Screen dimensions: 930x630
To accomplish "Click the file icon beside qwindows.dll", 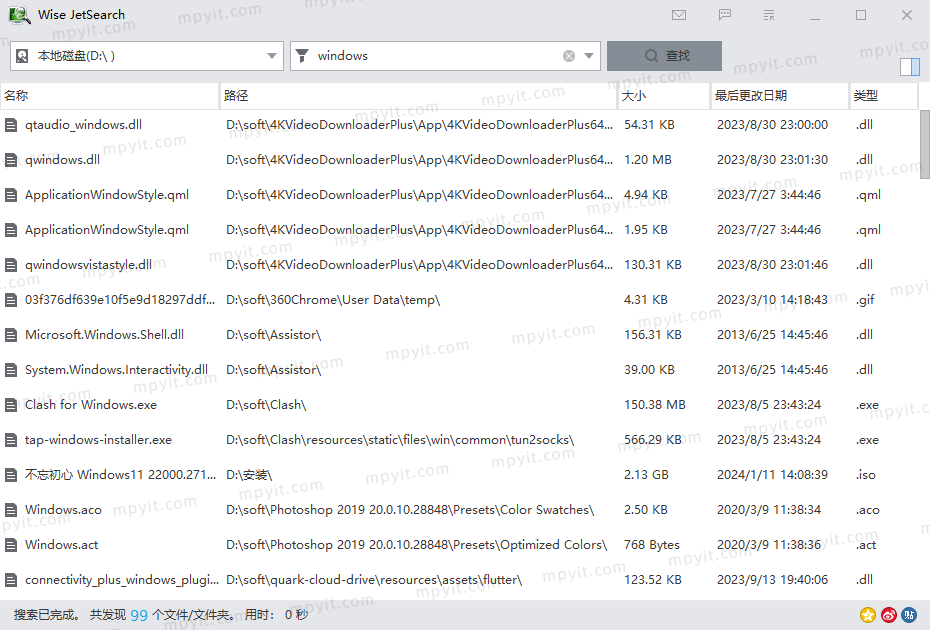I will (x=11, y=160).
